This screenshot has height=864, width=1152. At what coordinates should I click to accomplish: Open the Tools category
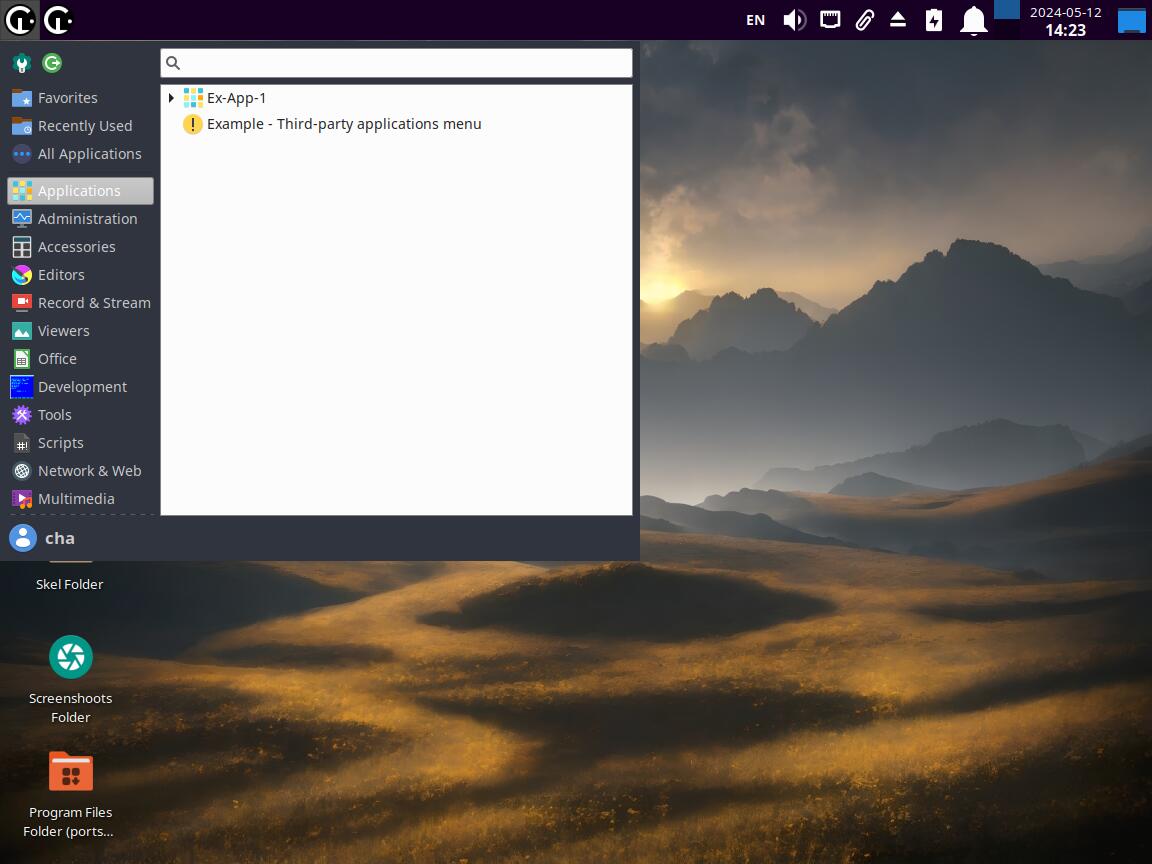(80, 414)
